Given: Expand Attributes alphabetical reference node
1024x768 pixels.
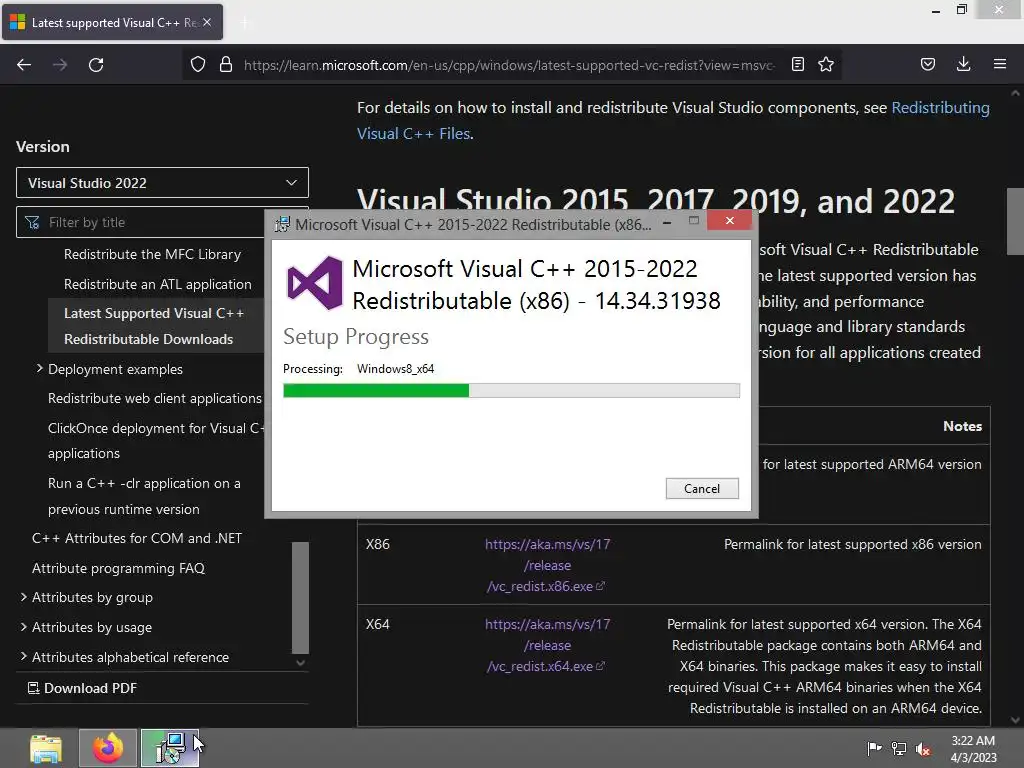Looking at the screenshot, I should tap(24, 656).
